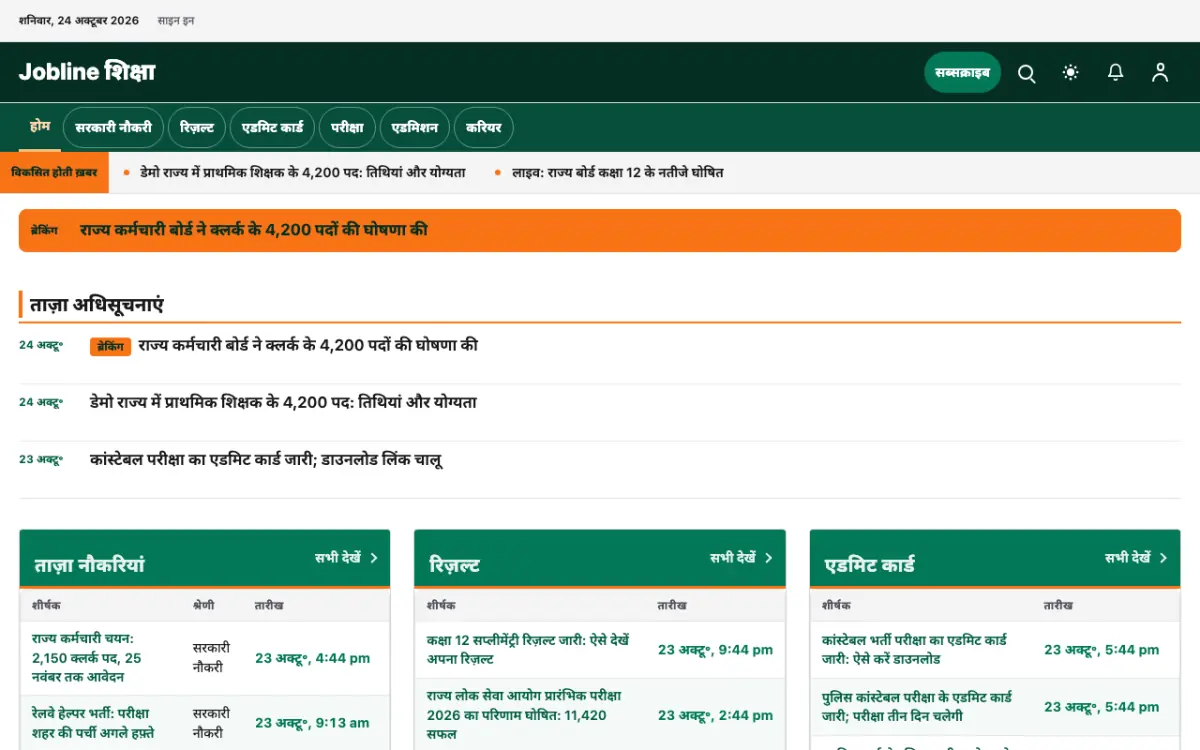Open ticker item about 4,200 प्राथमिक शिक्षक पद
Viewport: 1200px width, 750px height.
click(x=303, y=173)
